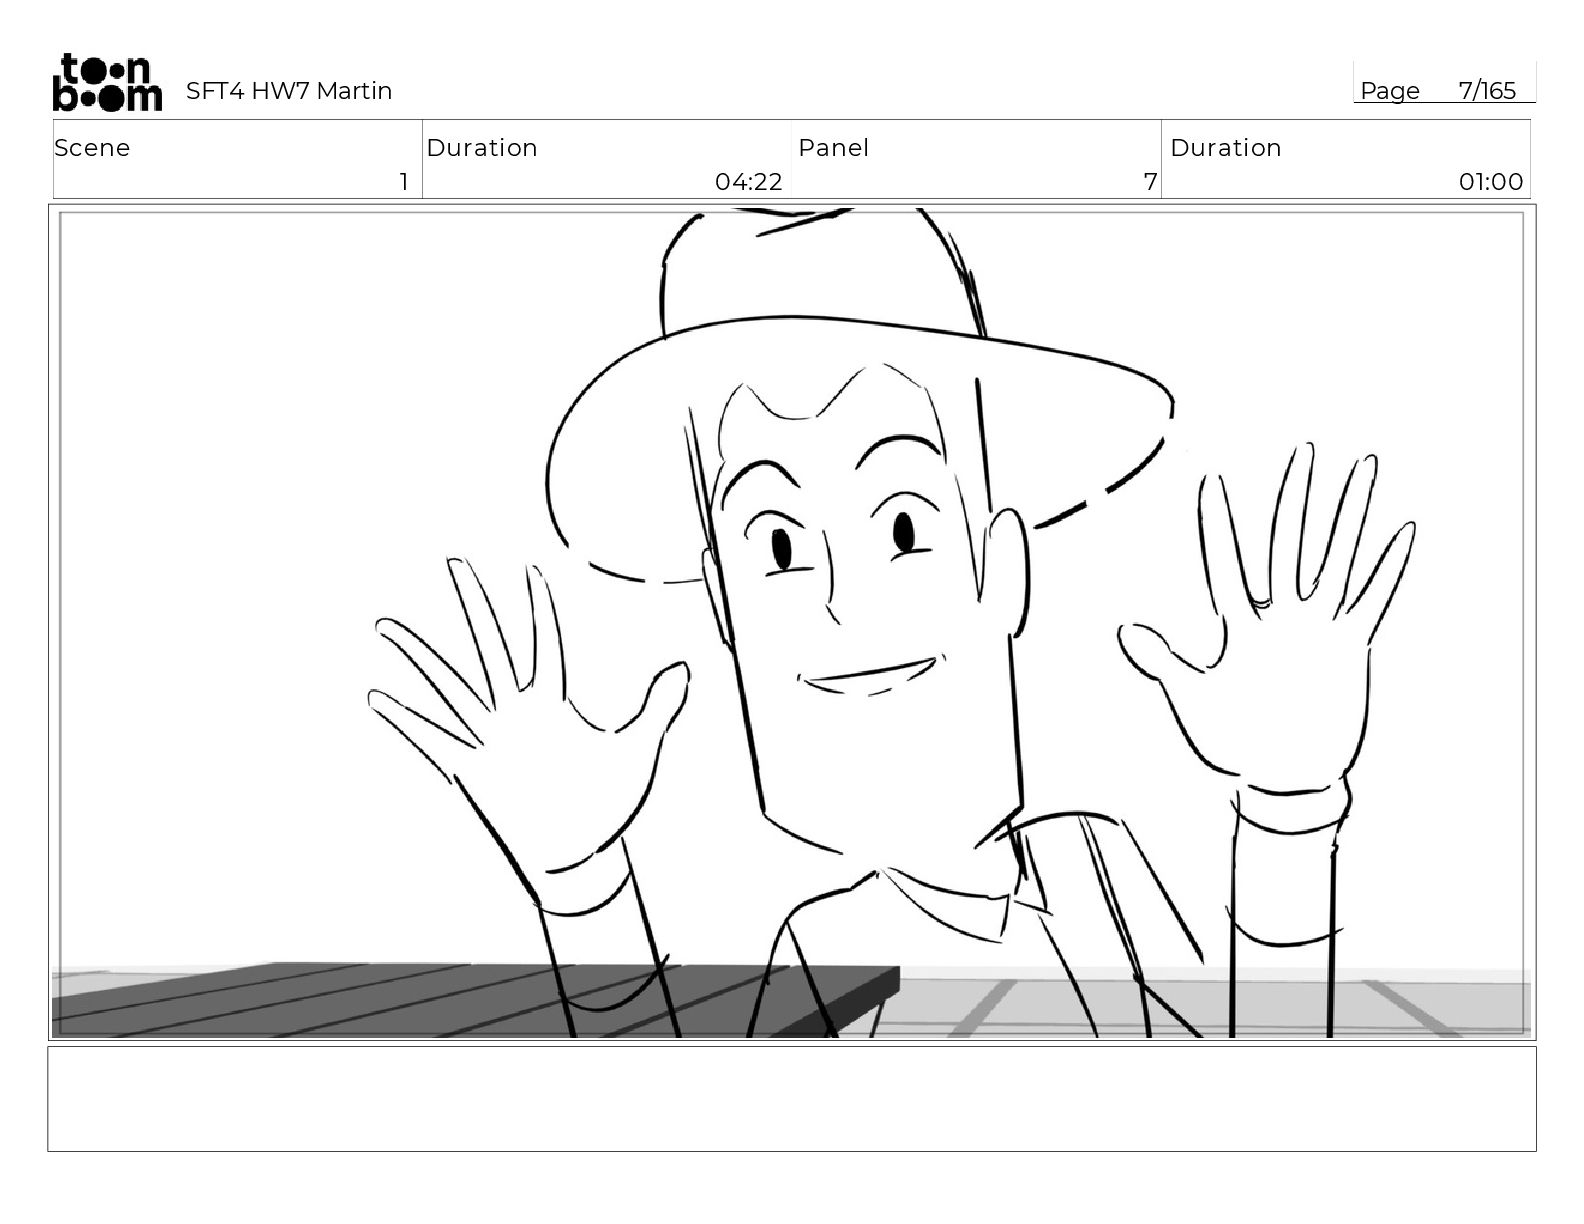Click the storyboard panel drawing of cowboy
This screenshot has height=1224, width=1584.
[792, 623]
